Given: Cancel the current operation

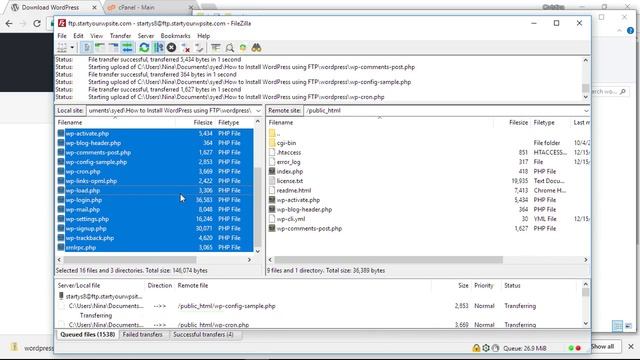Looking at the screenshot, I should [x=171, y=48].
